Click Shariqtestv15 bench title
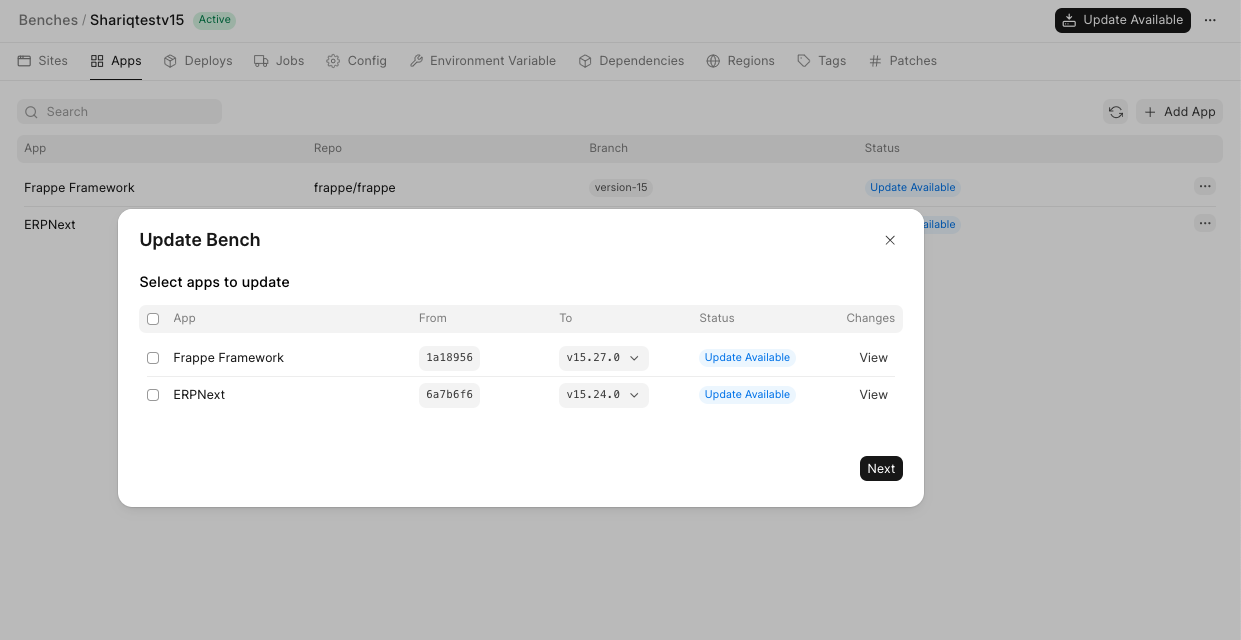The image size is (1241, 640). pyautogui.click(x=137, y=20)
